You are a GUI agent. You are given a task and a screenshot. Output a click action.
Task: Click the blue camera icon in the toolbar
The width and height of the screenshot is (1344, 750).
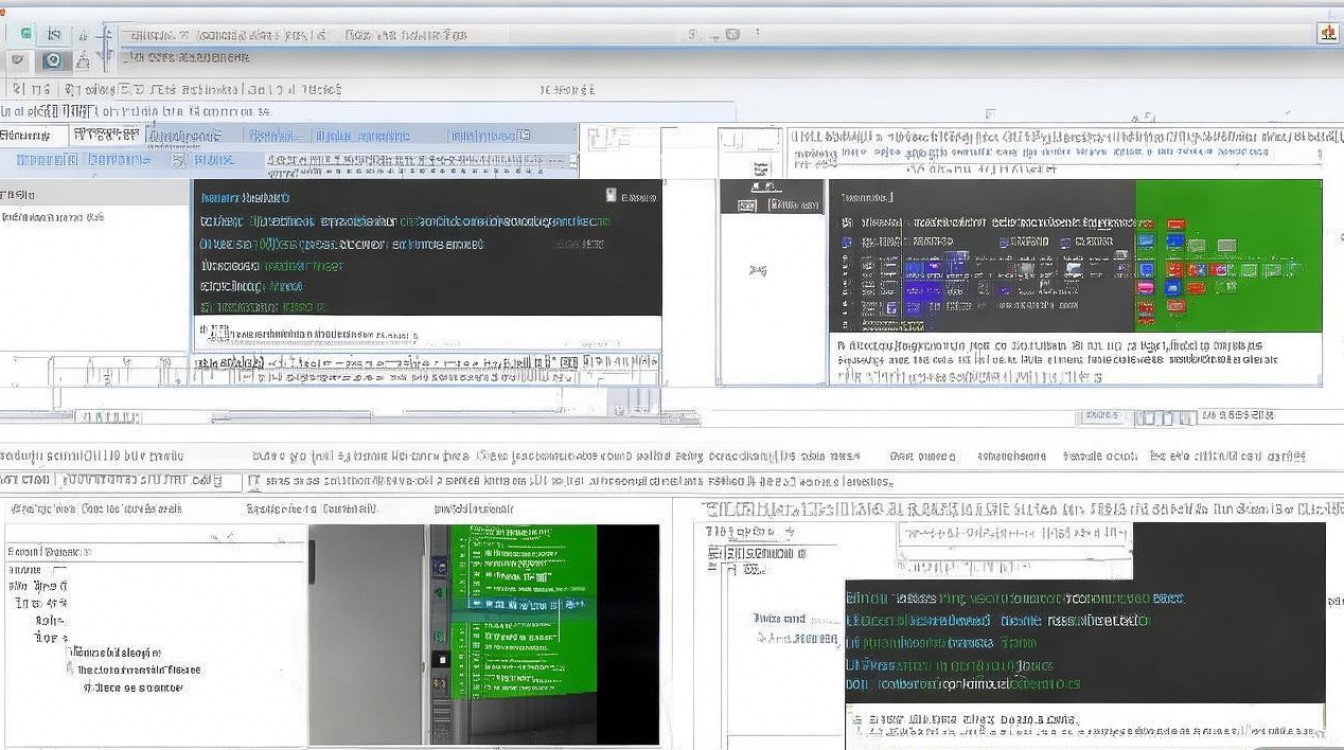pyautogui.click(x=51, y=61)
